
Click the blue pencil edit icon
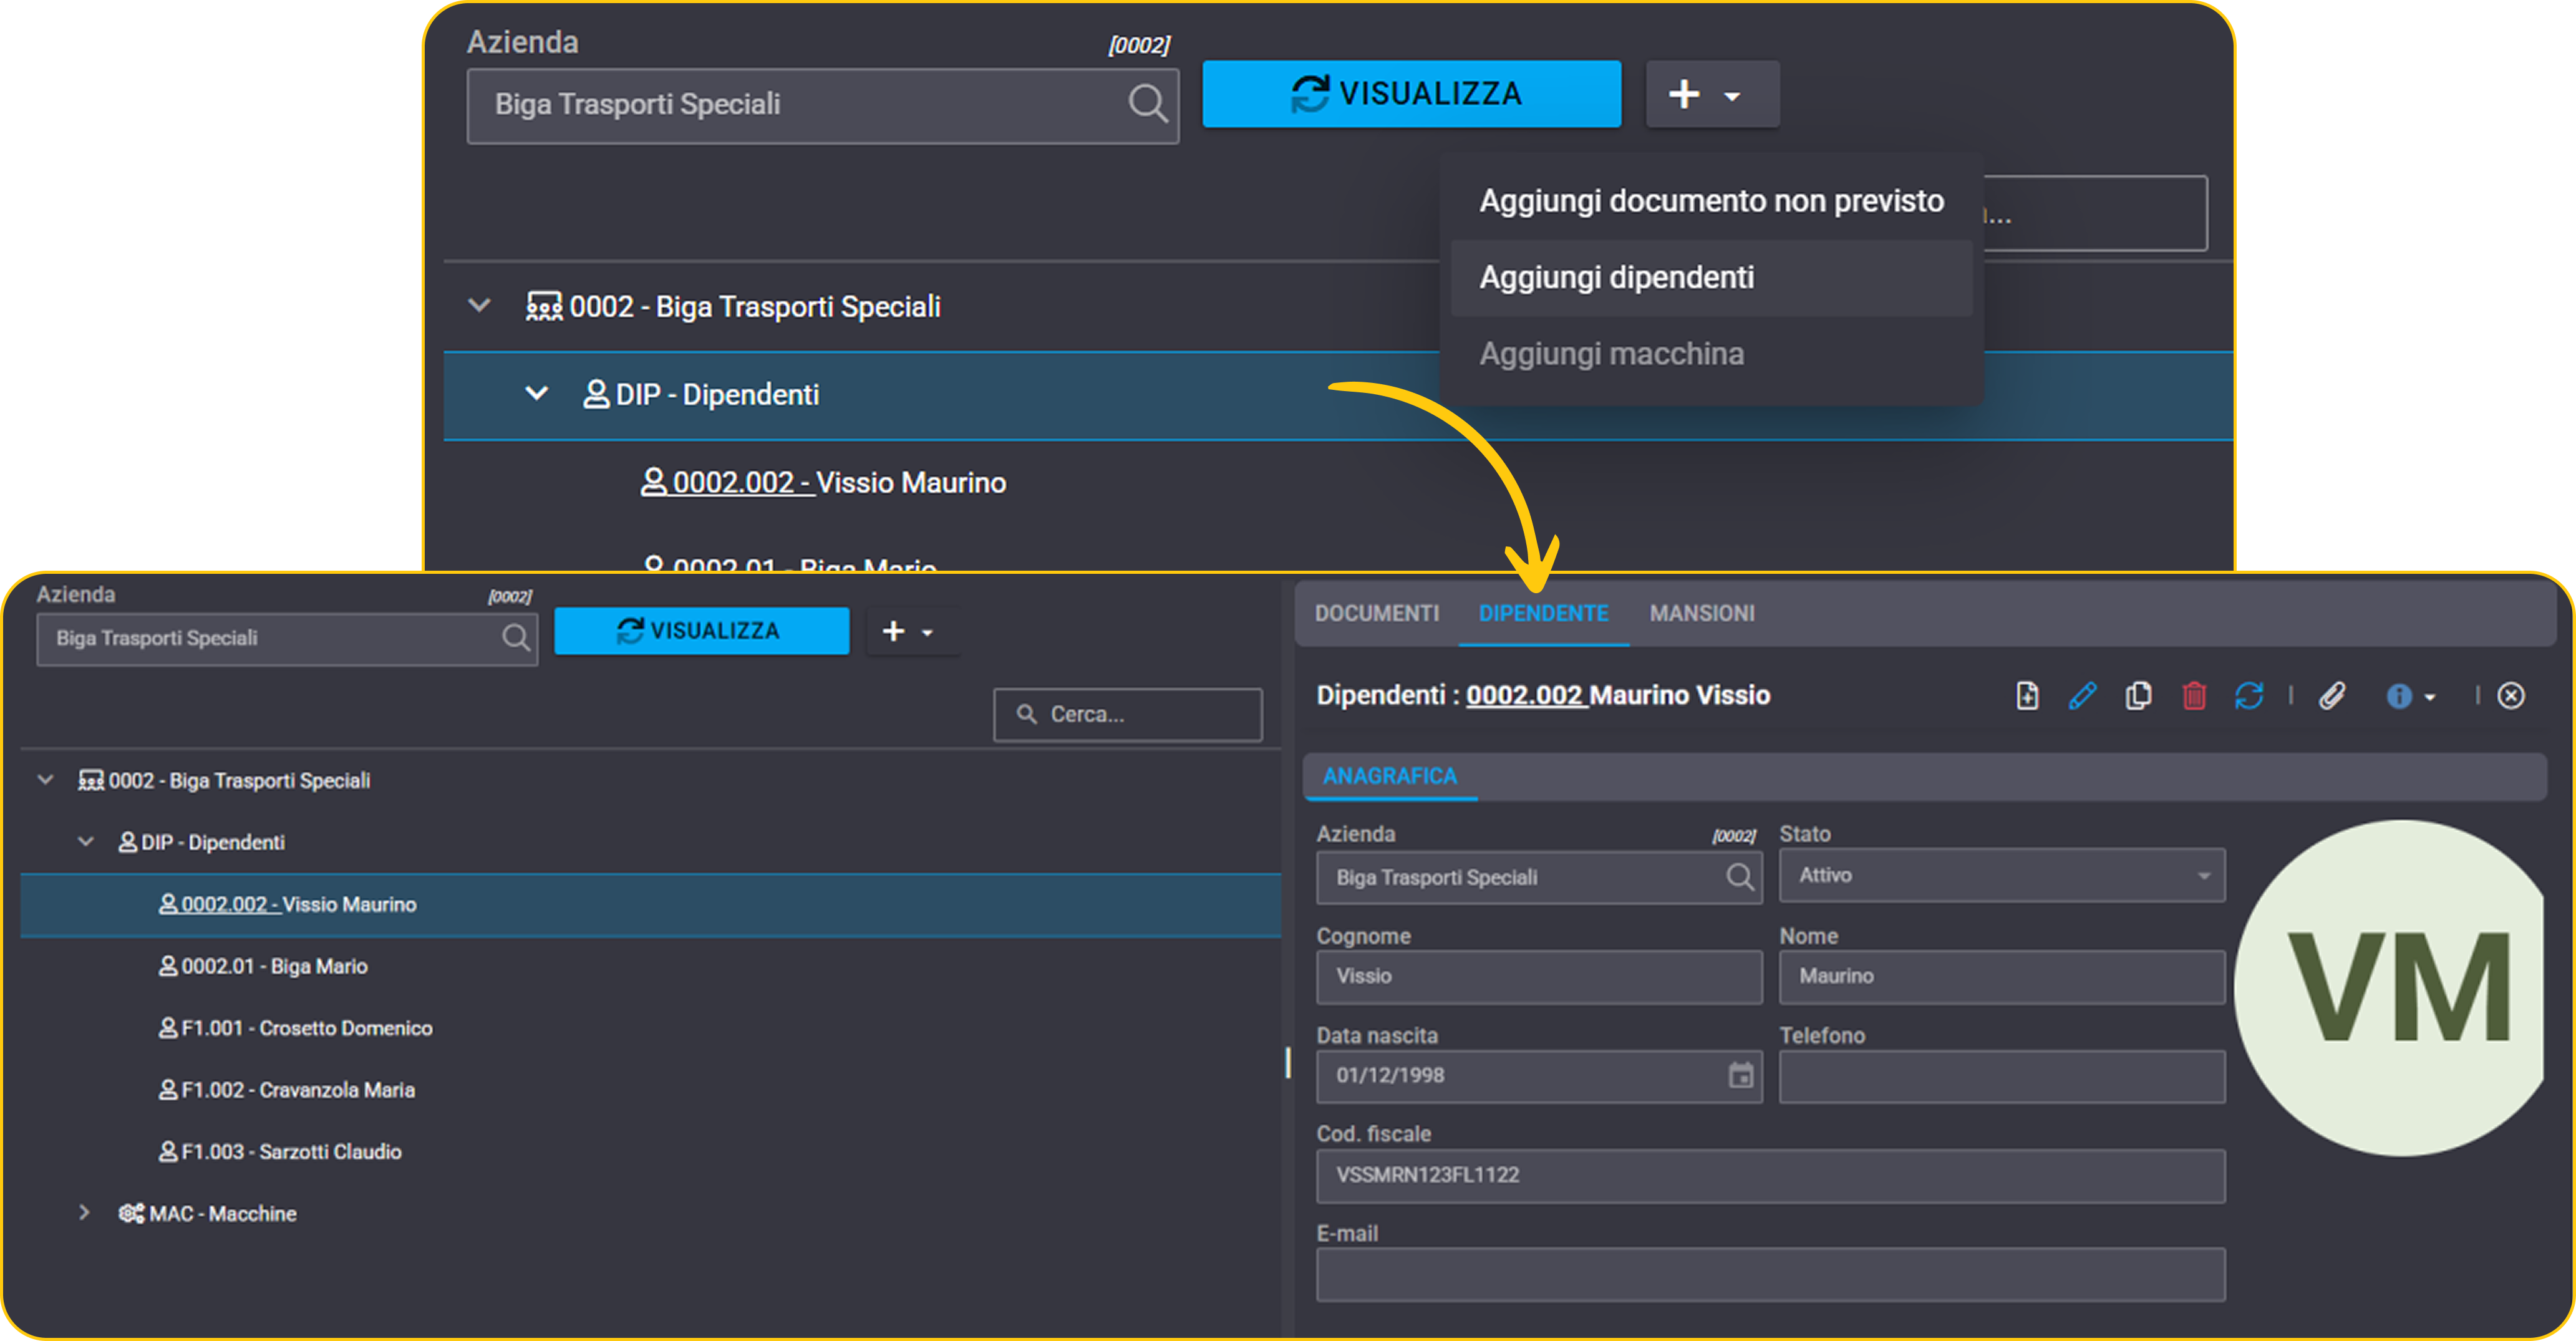point(2082,696)
